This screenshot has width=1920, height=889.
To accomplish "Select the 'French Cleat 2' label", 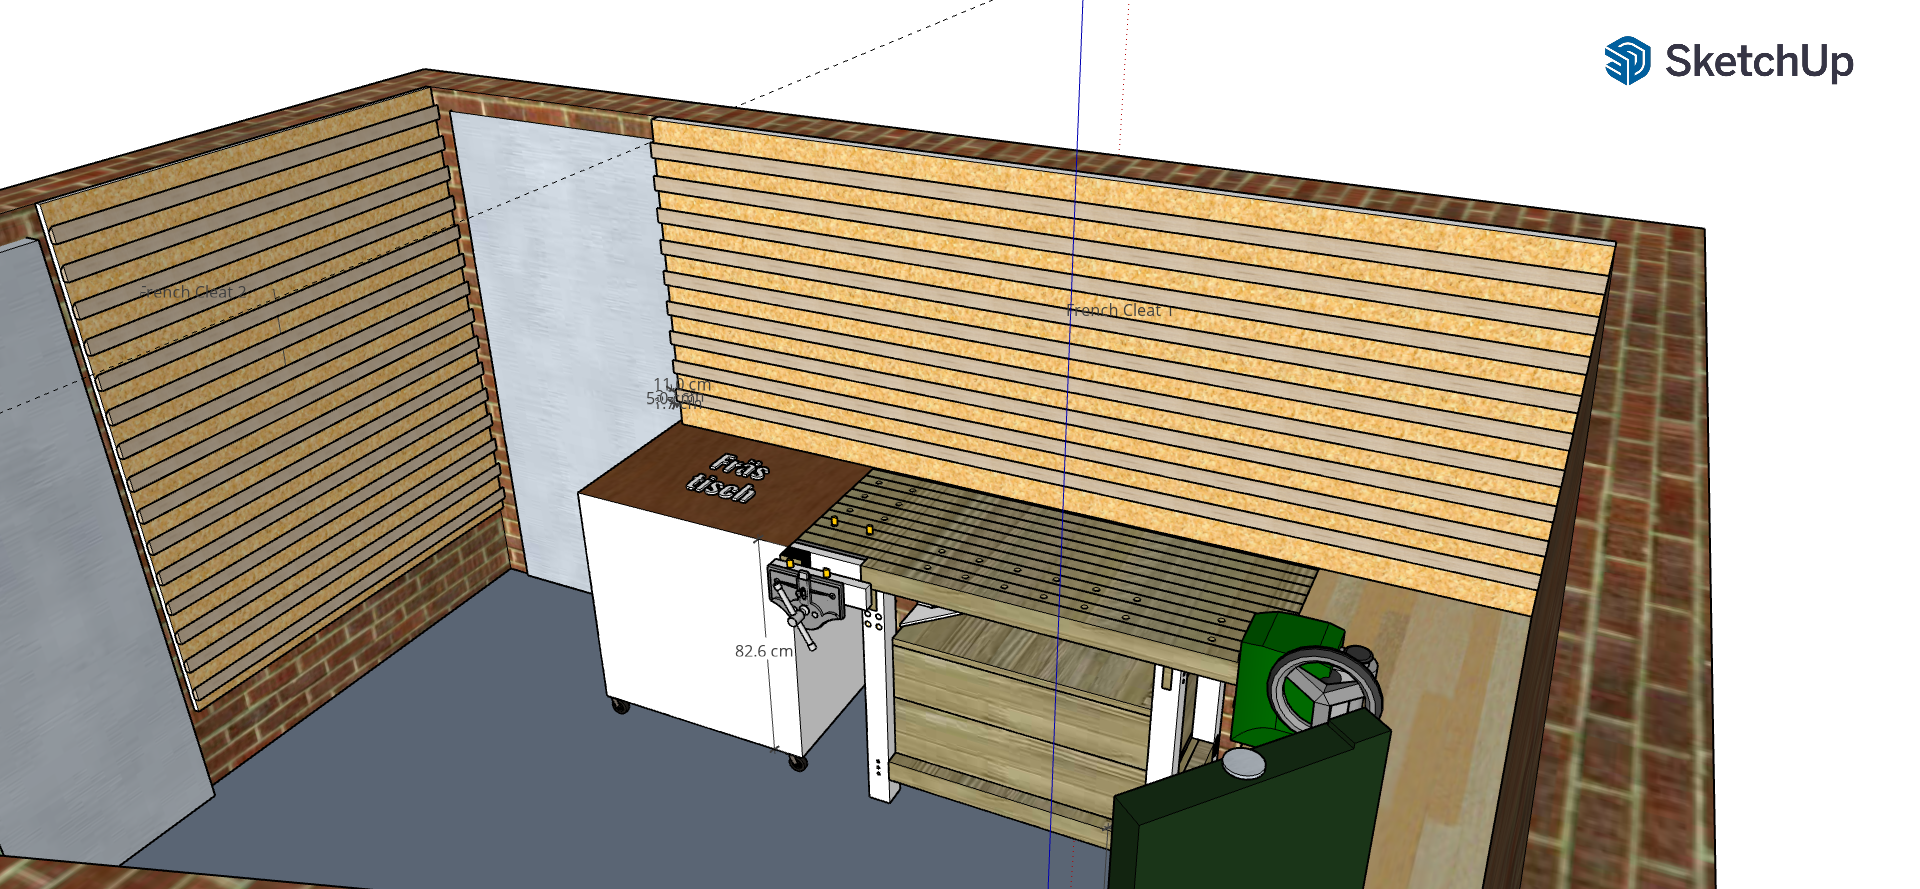I will tap(194, 292).
